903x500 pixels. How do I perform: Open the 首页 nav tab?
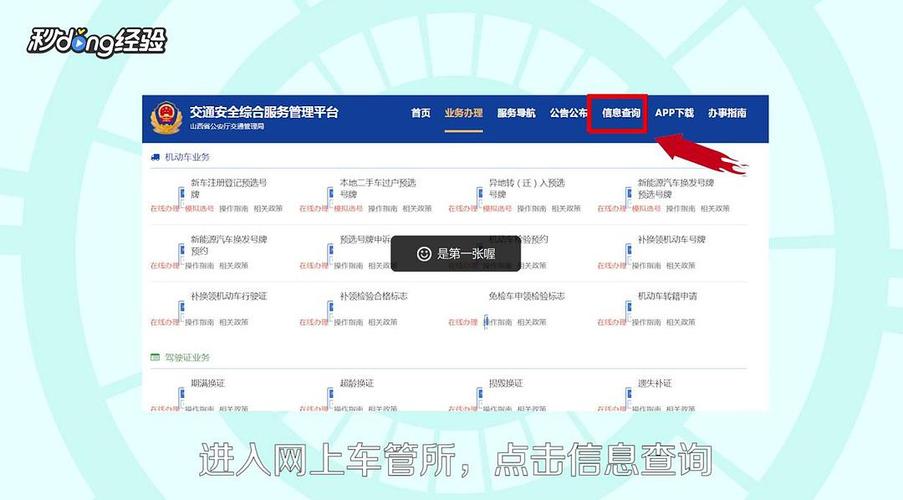coord(420,113)
